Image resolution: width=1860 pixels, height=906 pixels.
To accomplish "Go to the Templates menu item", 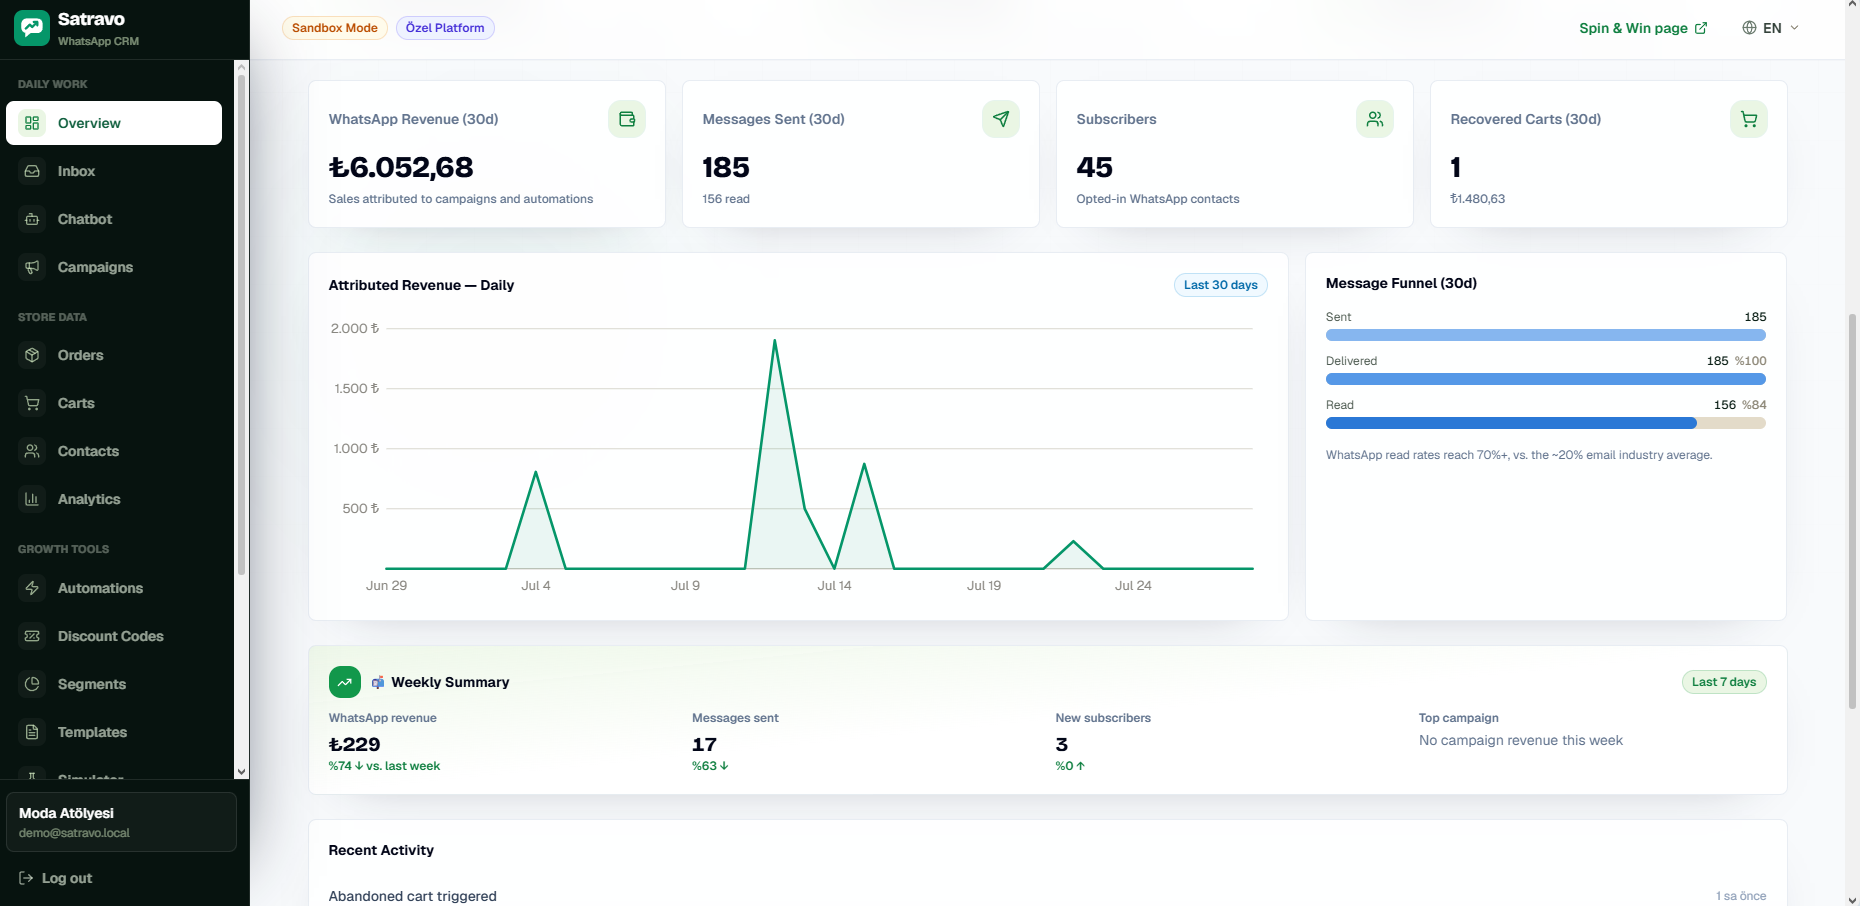I will 114,732.
